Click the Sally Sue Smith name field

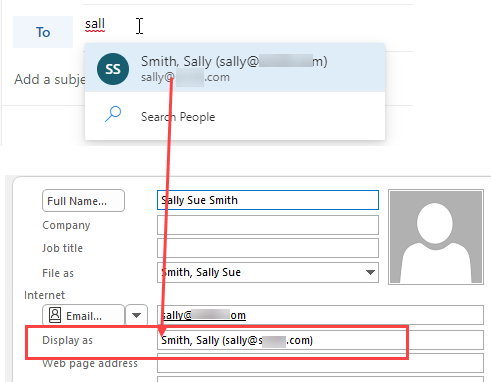(268, 200)
